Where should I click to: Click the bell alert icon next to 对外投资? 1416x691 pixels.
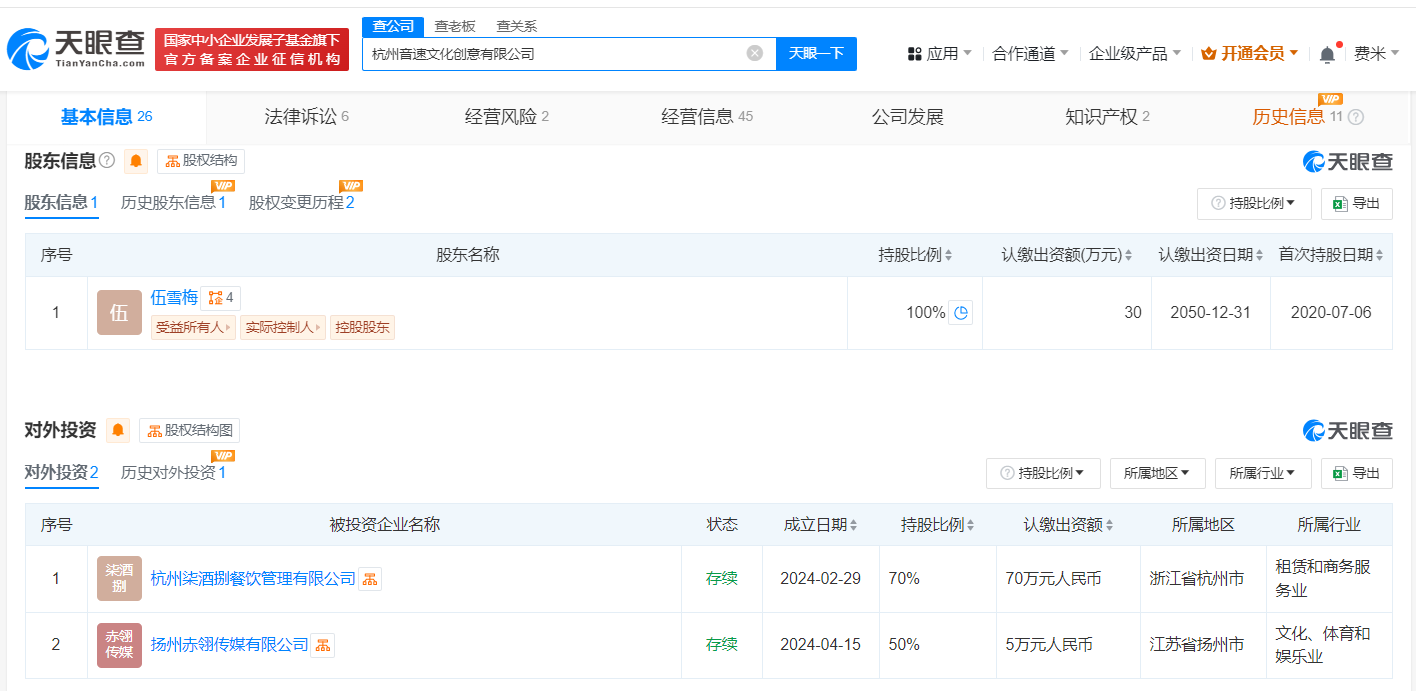pyautogui.click(x=118, y=430)
